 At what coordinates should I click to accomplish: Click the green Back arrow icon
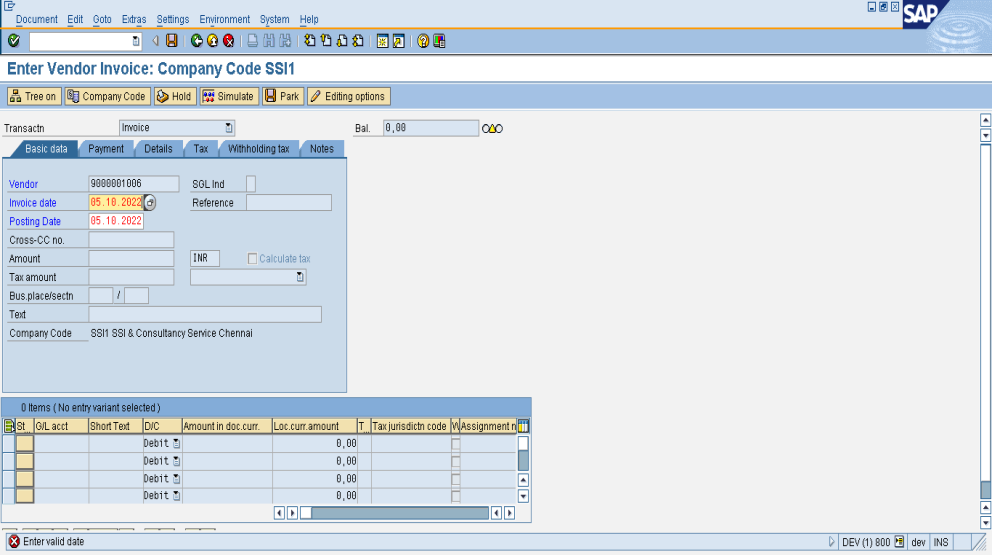(x=197, y=41)
